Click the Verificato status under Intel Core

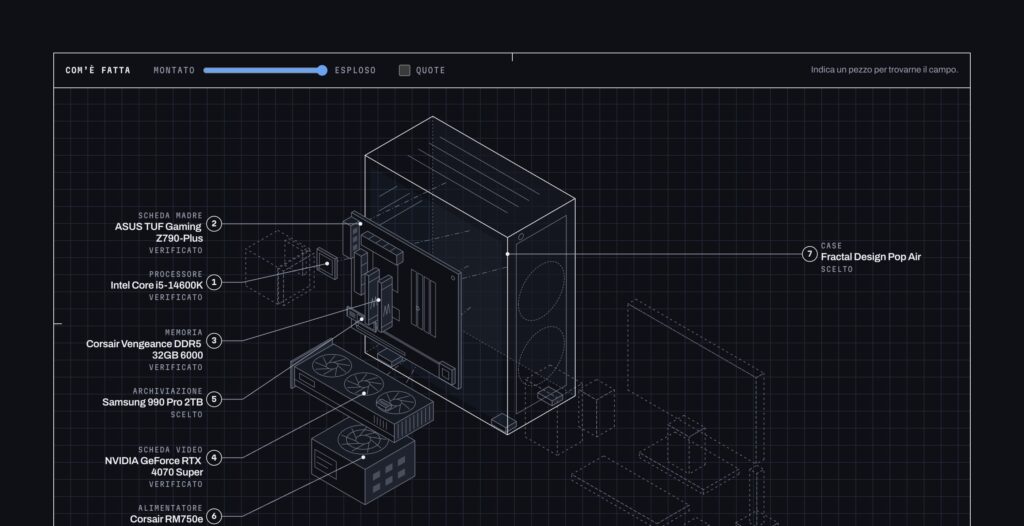coord(176,297)
